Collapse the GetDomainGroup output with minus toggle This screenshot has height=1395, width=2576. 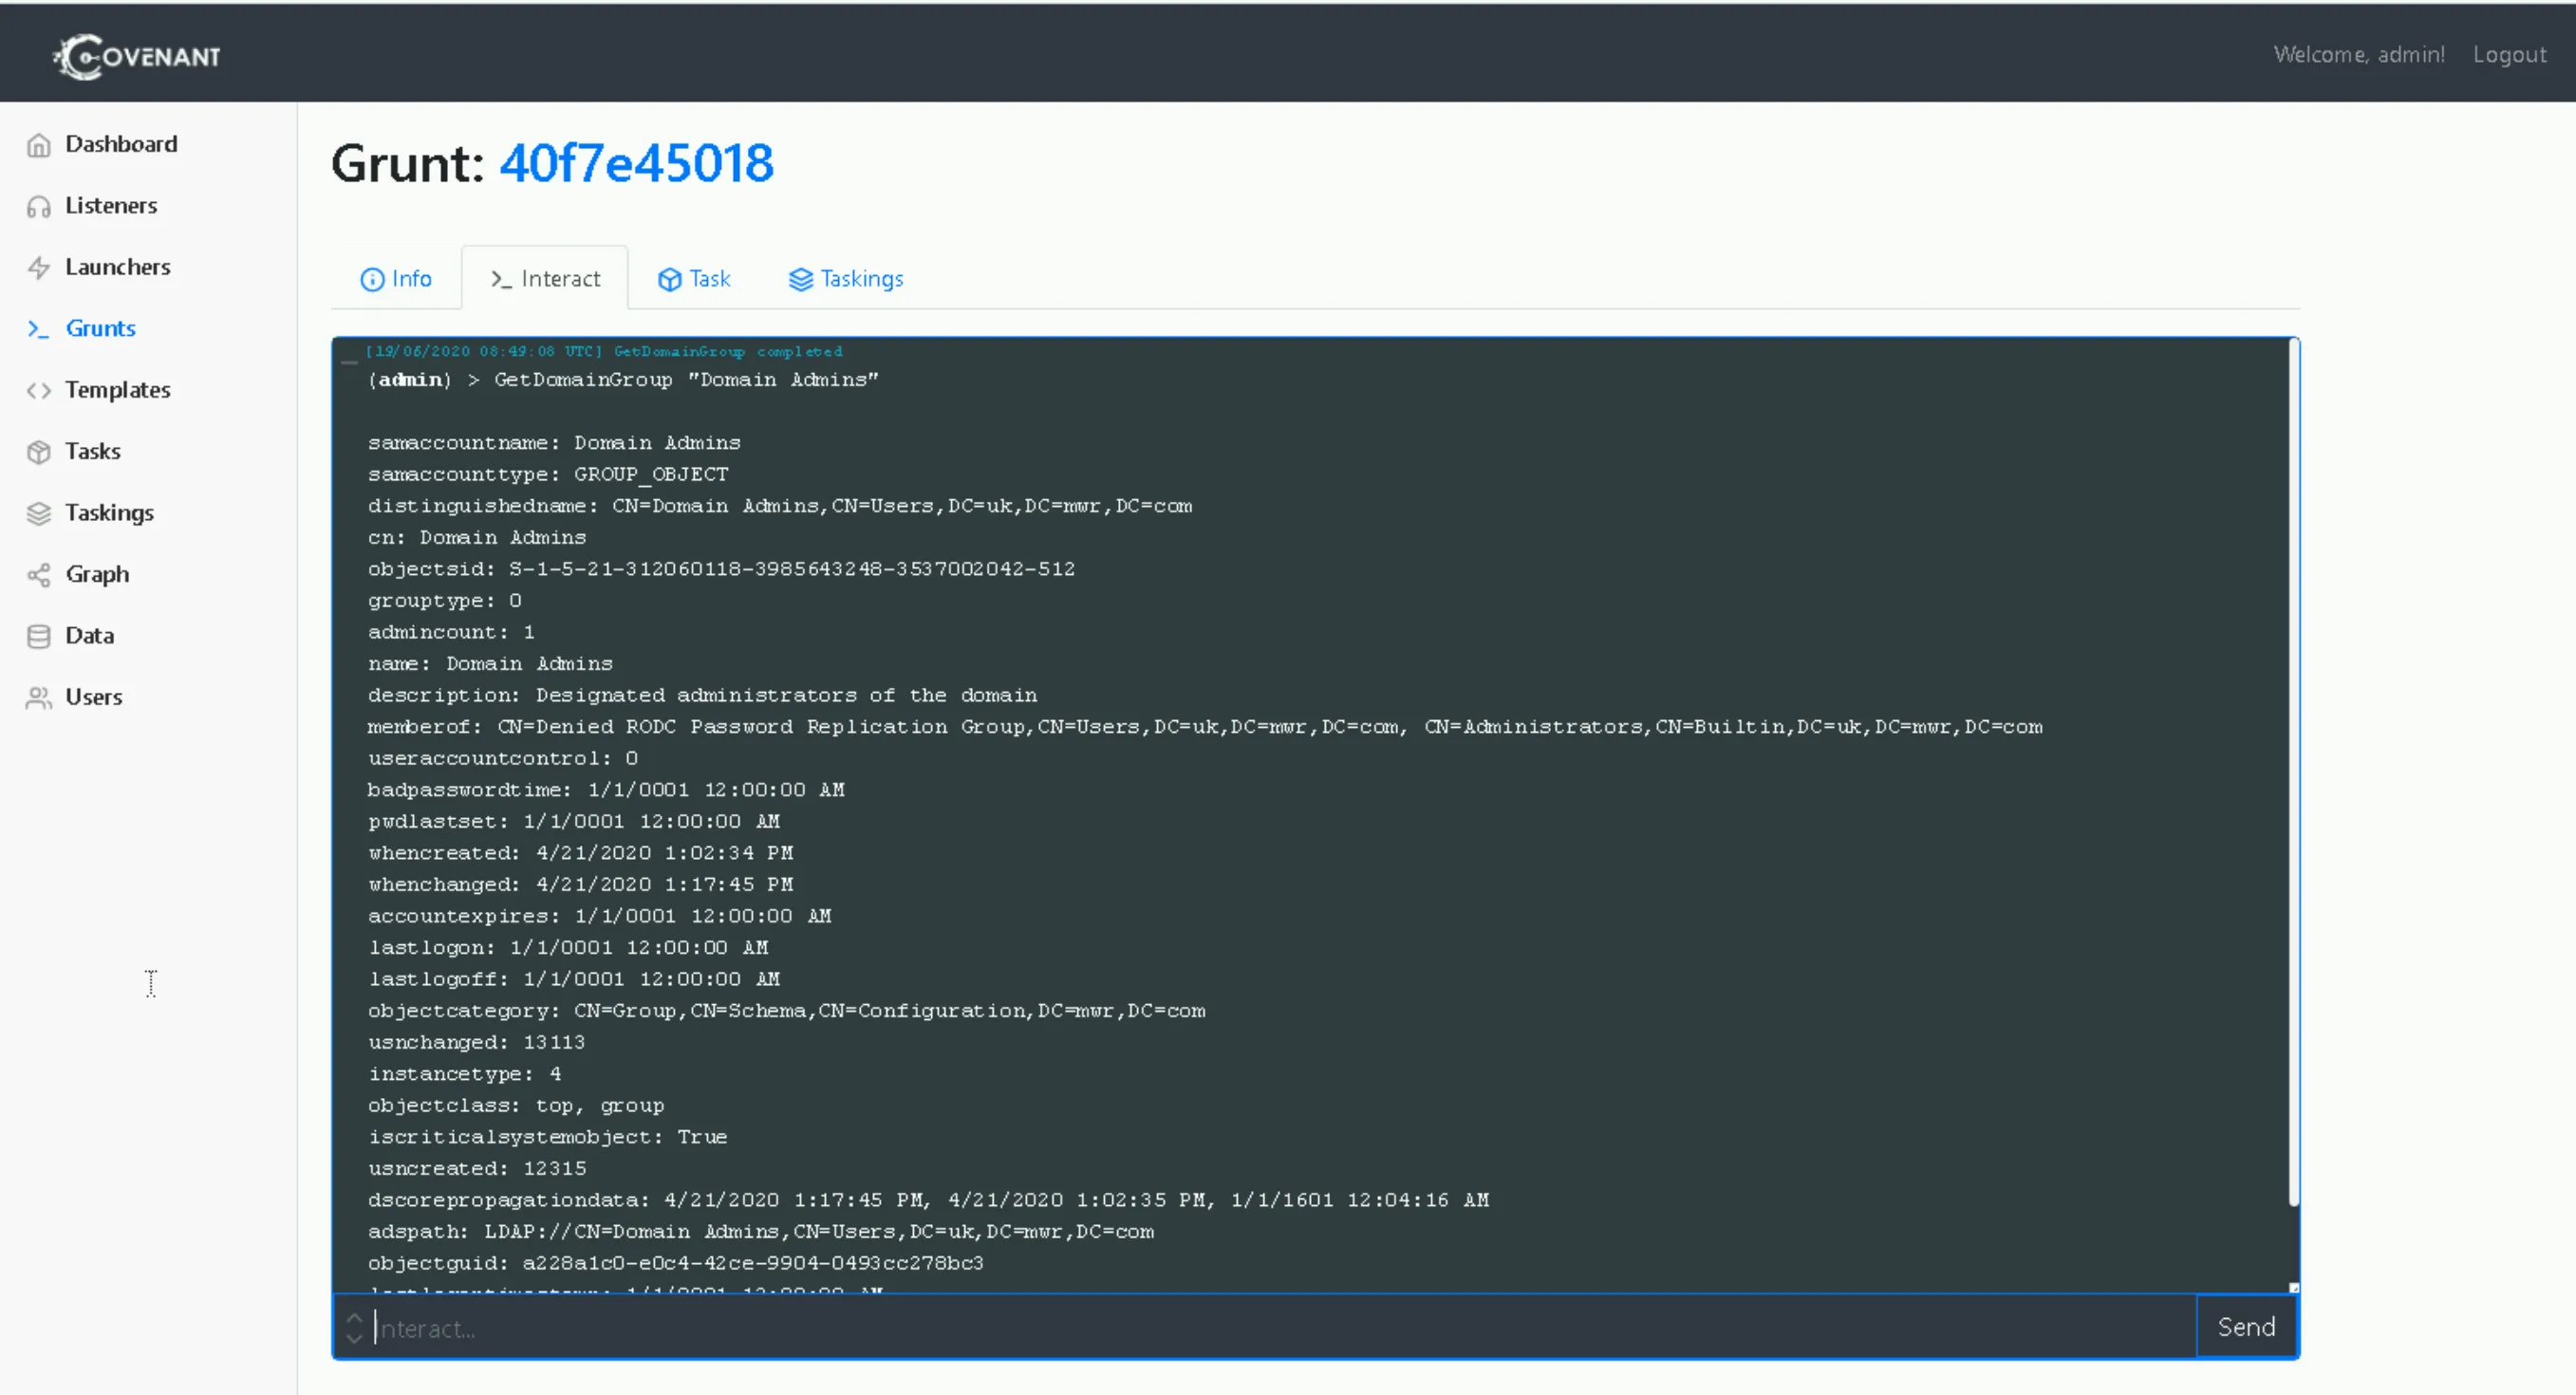tap(350, 361)
